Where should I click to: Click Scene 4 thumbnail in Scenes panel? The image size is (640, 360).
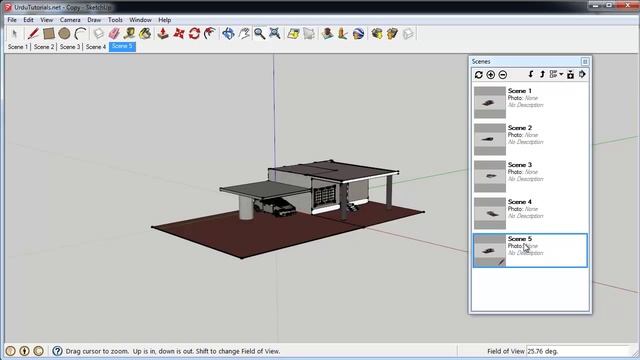(490, 213)
